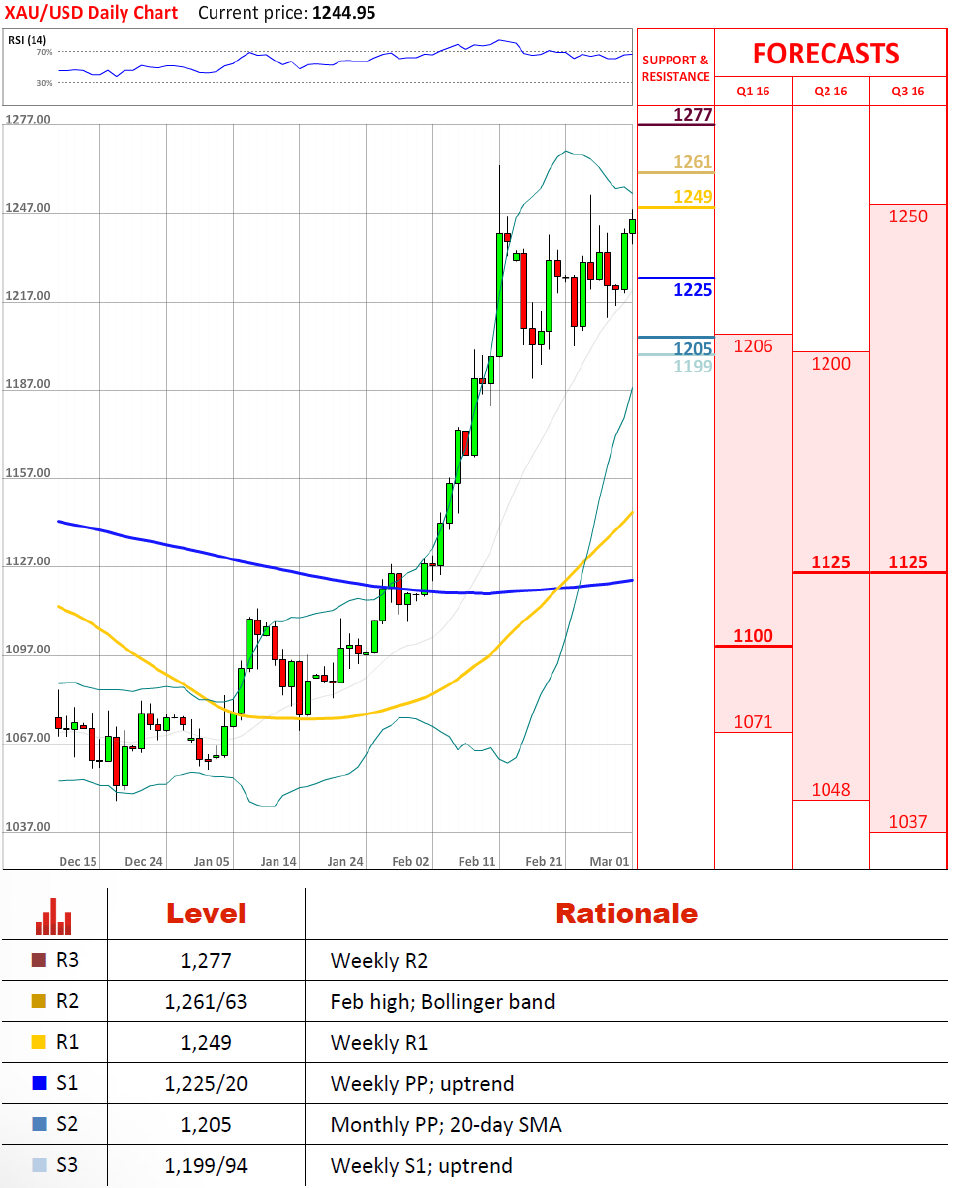Click the Mar 01 date axis label
This screenshot has width=953, height=1188.
pos(609,861)
